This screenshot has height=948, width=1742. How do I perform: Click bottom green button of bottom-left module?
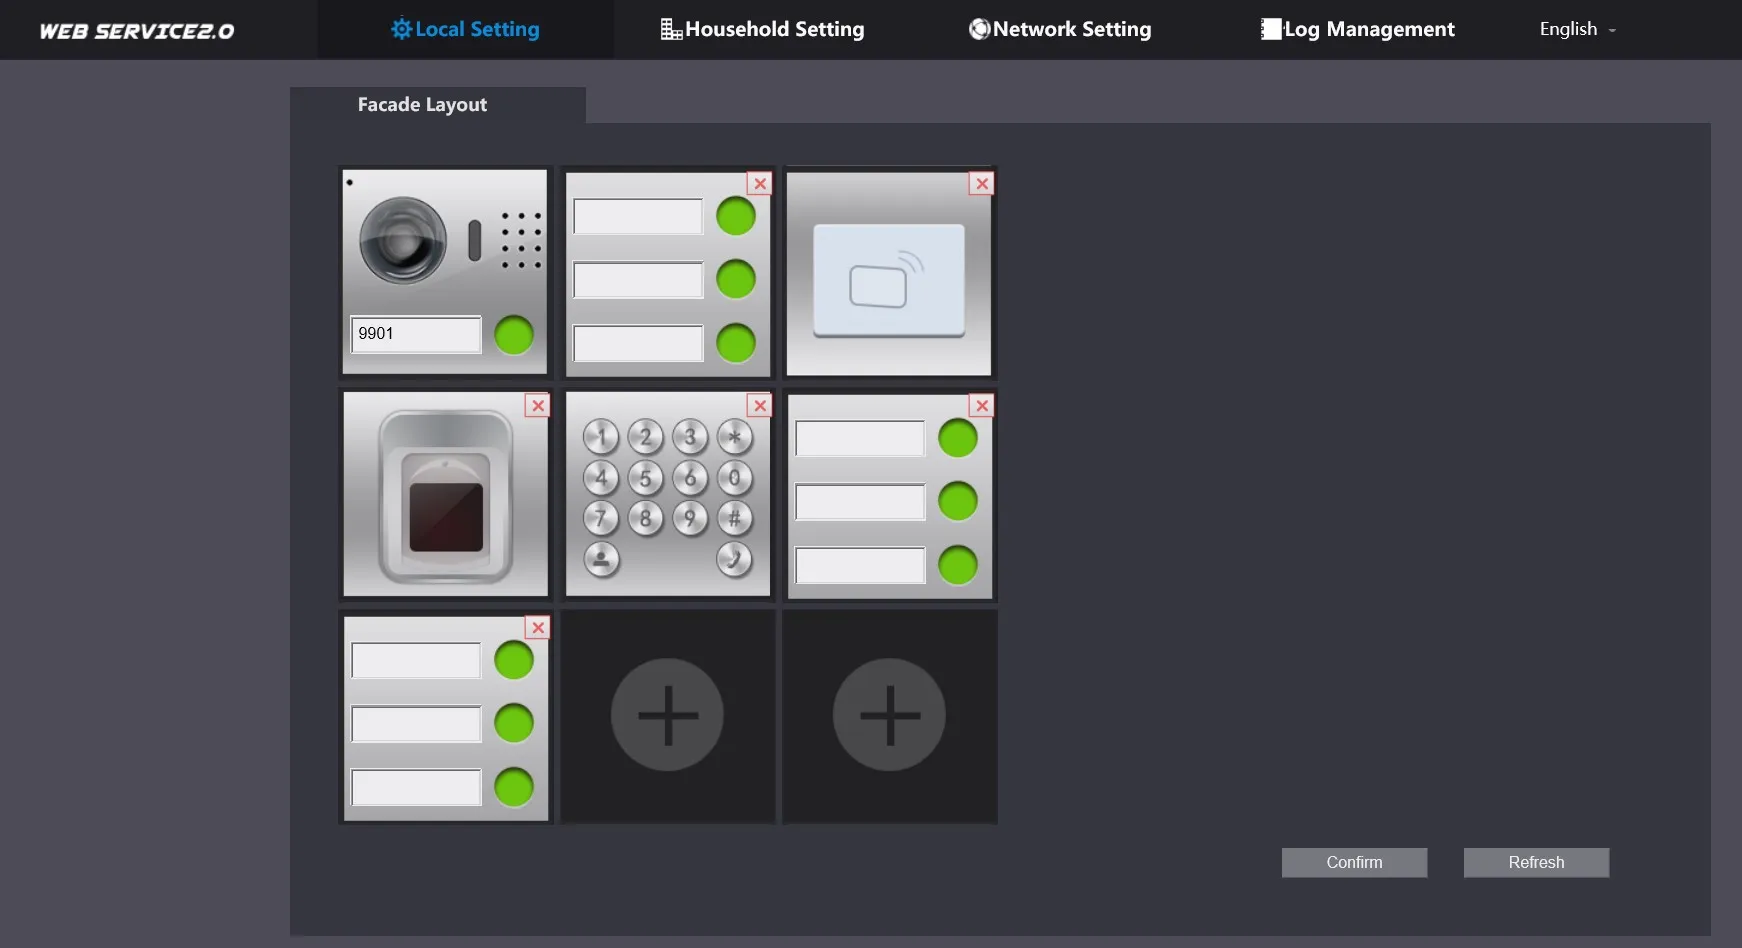[x=514, y=787]
